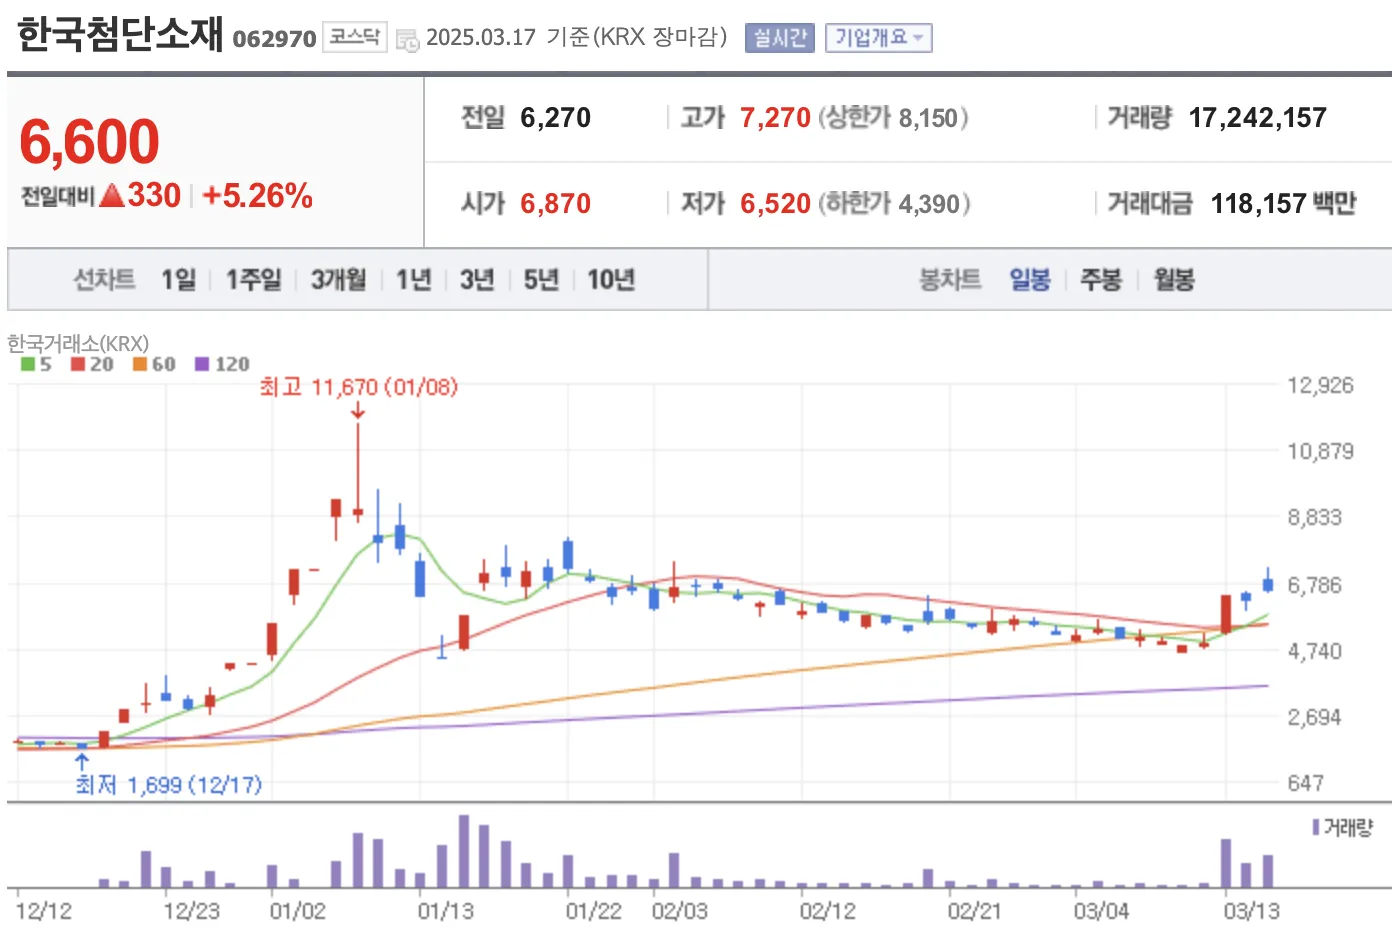1392x948 pixels.
Task: Click the stock name 한국첨단소재
Action: click(120, 35)
